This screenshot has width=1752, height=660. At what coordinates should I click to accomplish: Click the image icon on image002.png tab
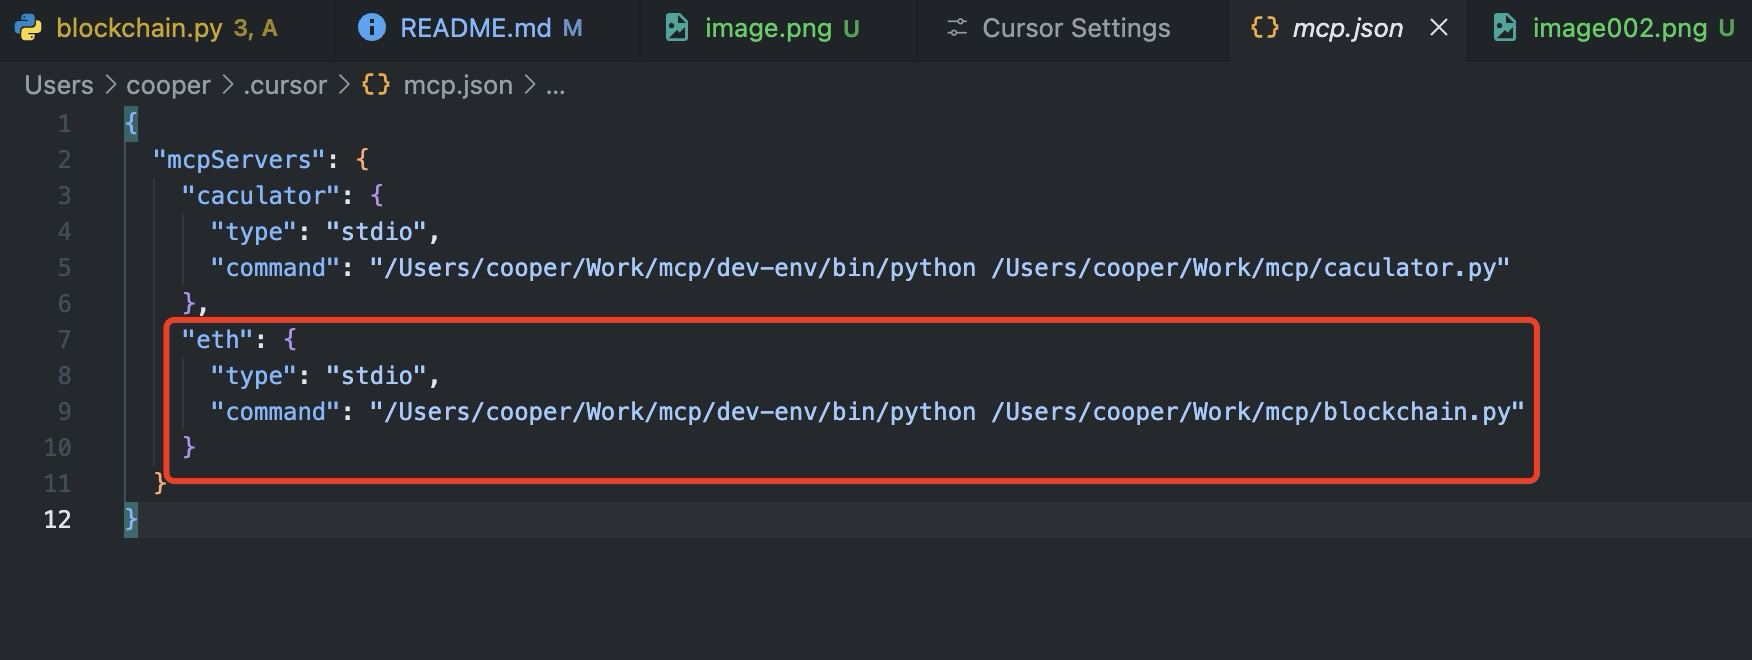tap(1504, 28)
